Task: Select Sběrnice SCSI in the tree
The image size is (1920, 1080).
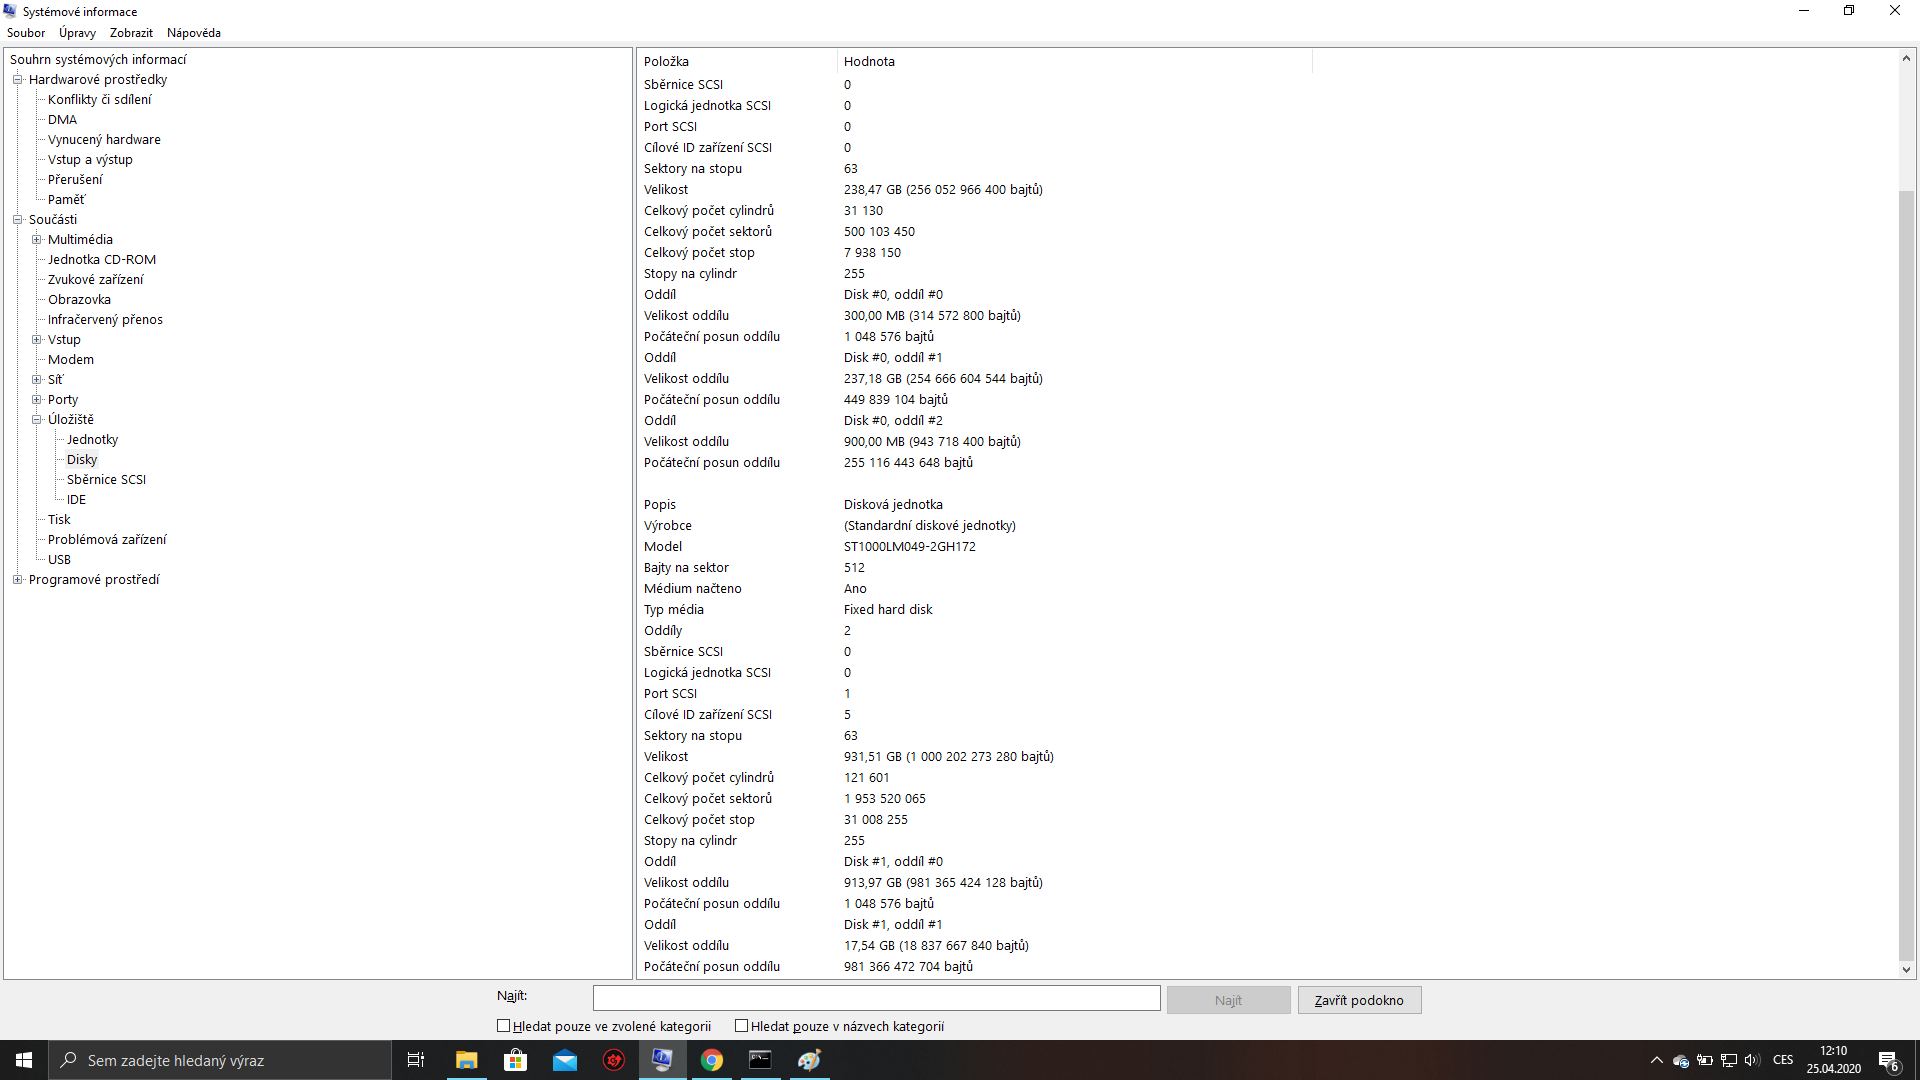Action: pyautogui.click(x=106, y=480)
